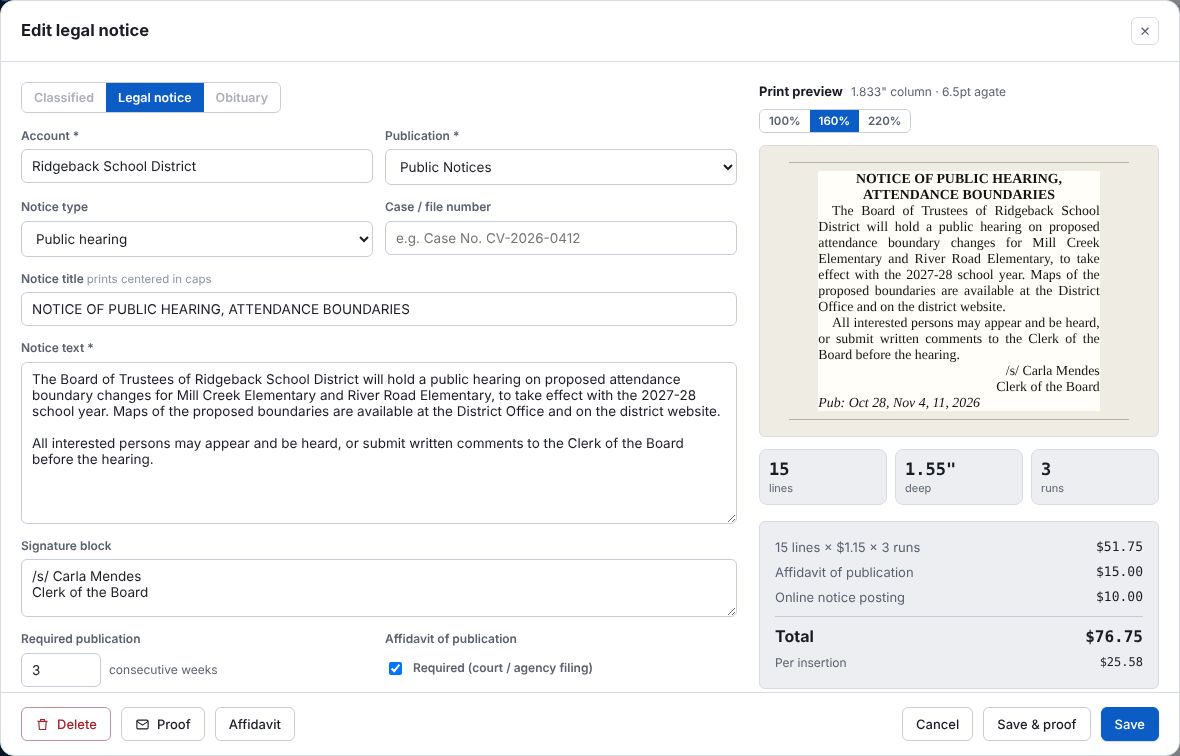Viewport: 1180px width, 756px height.
Task: Expand the Notice type dropdown
Action: pyautogui.click(x=196, y=239)
